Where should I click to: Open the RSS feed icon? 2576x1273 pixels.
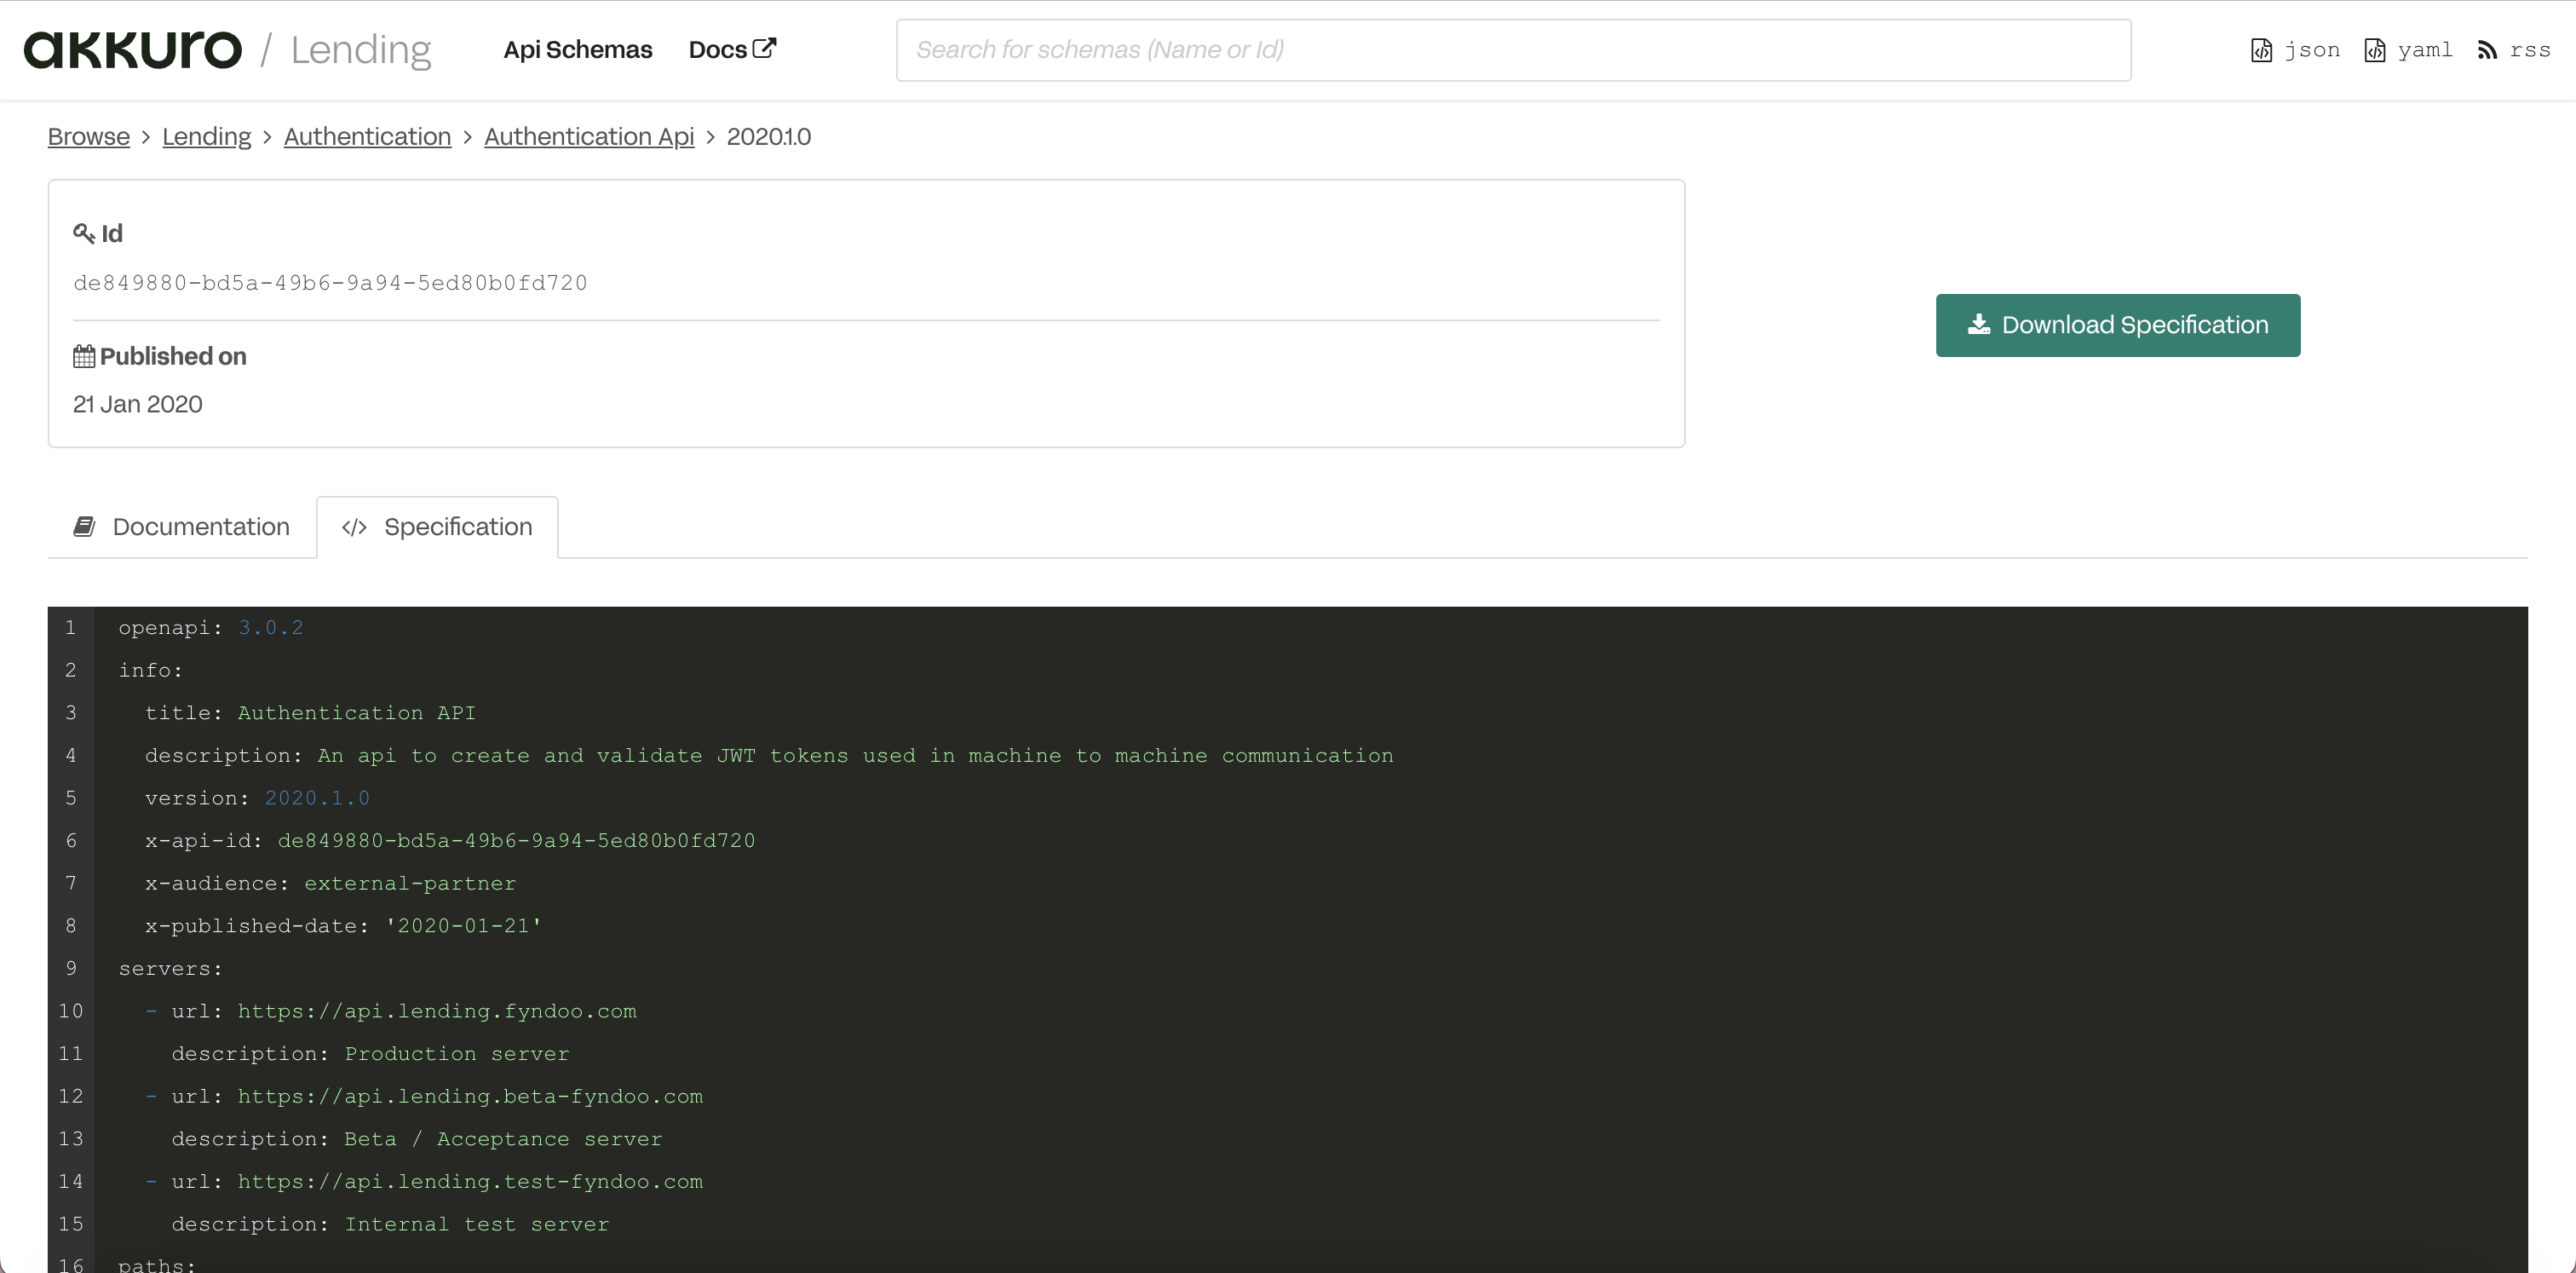point(2487,49)
